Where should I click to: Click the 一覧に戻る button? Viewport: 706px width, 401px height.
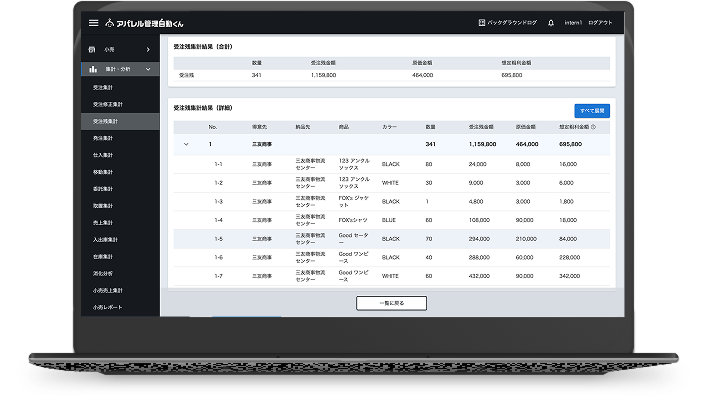point(391,302)
